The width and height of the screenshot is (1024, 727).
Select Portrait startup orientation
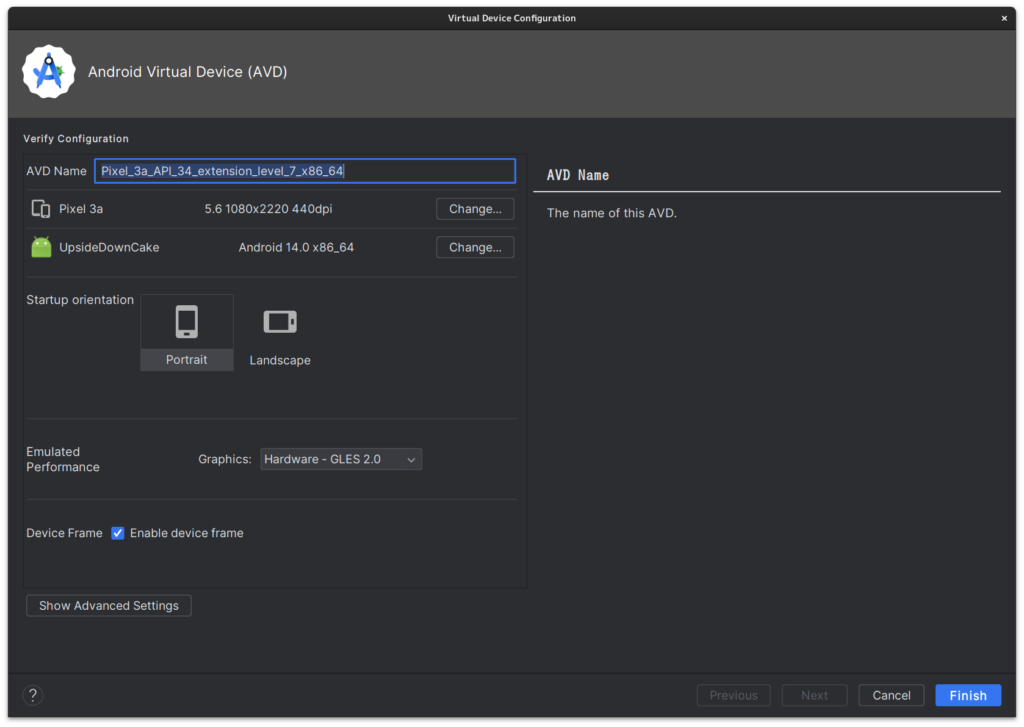click(x=187, y=332)
